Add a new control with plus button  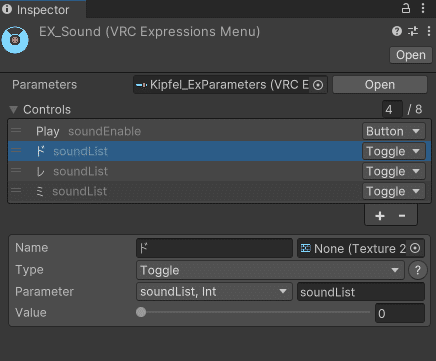click(380, 216)
